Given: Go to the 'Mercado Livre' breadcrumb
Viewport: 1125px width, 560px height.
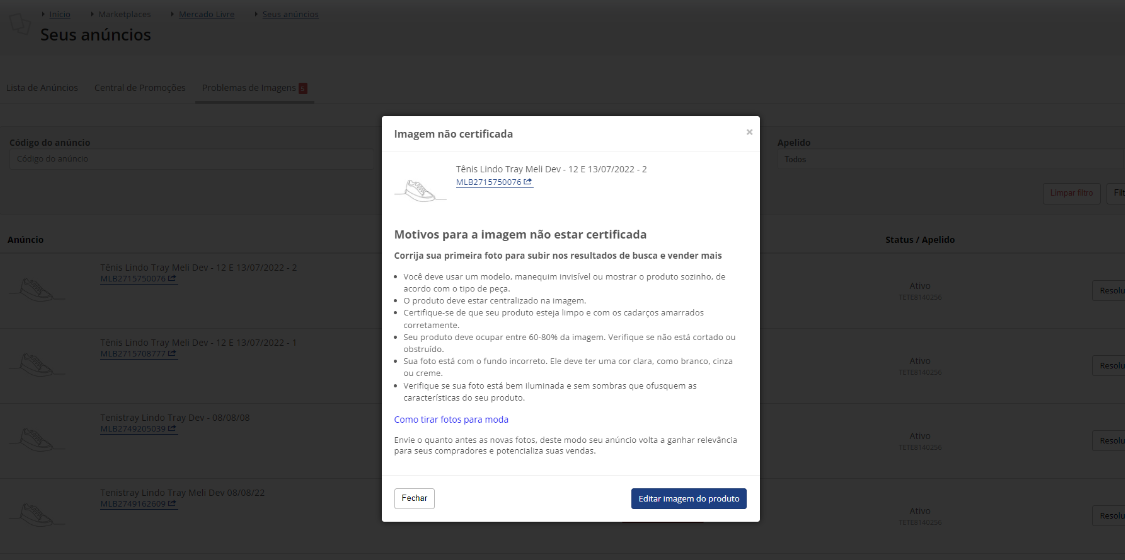Looking at the screenshot, I should coord(207,14).
